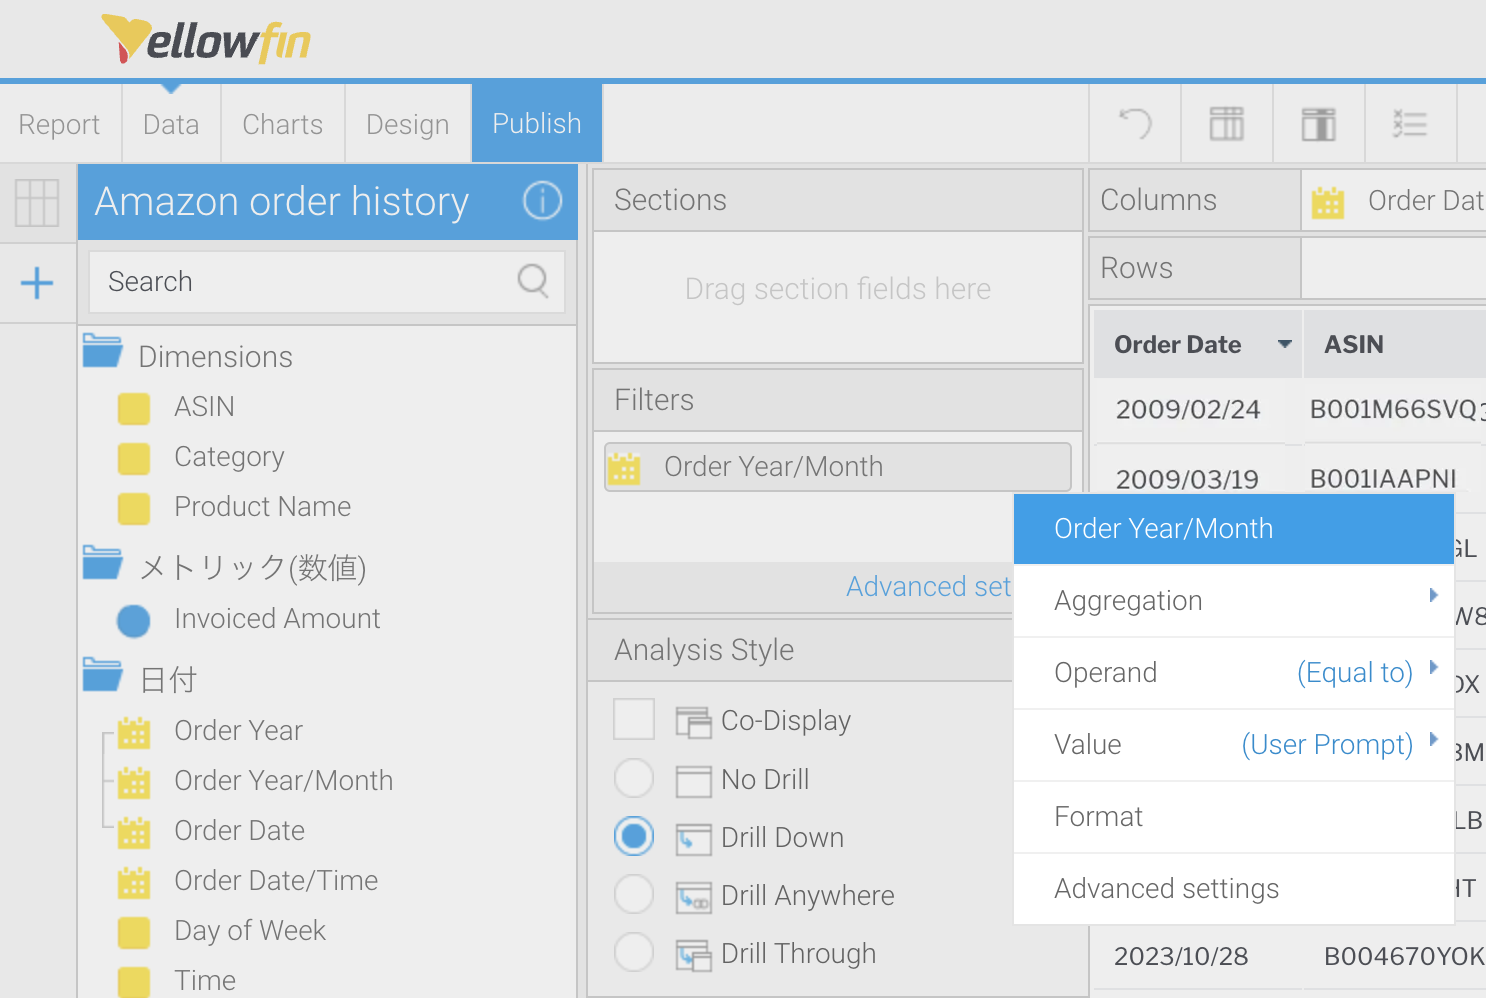This screenshot has height=998, width=1486.
Task: Click the blue circle icon for Invoiced Amount
Action: click(x=133, y=621)
